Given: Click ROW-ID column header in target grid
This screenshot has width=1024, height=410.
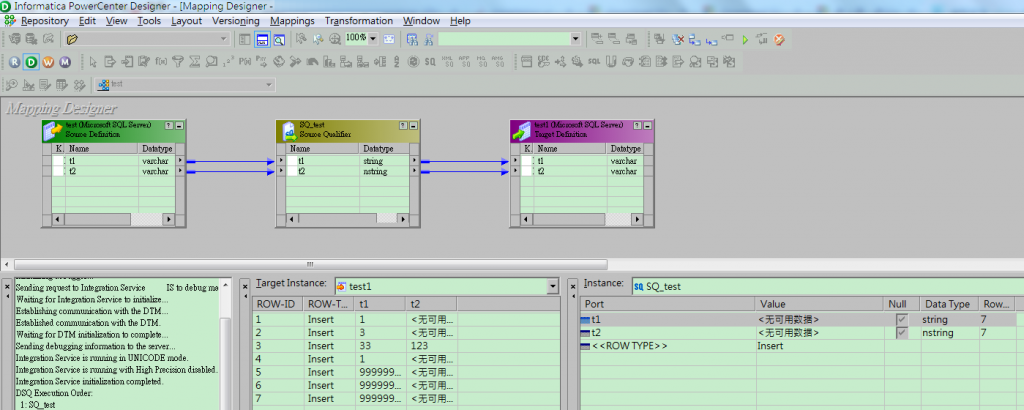Looking at the screenshot, I should click(278, 304).
